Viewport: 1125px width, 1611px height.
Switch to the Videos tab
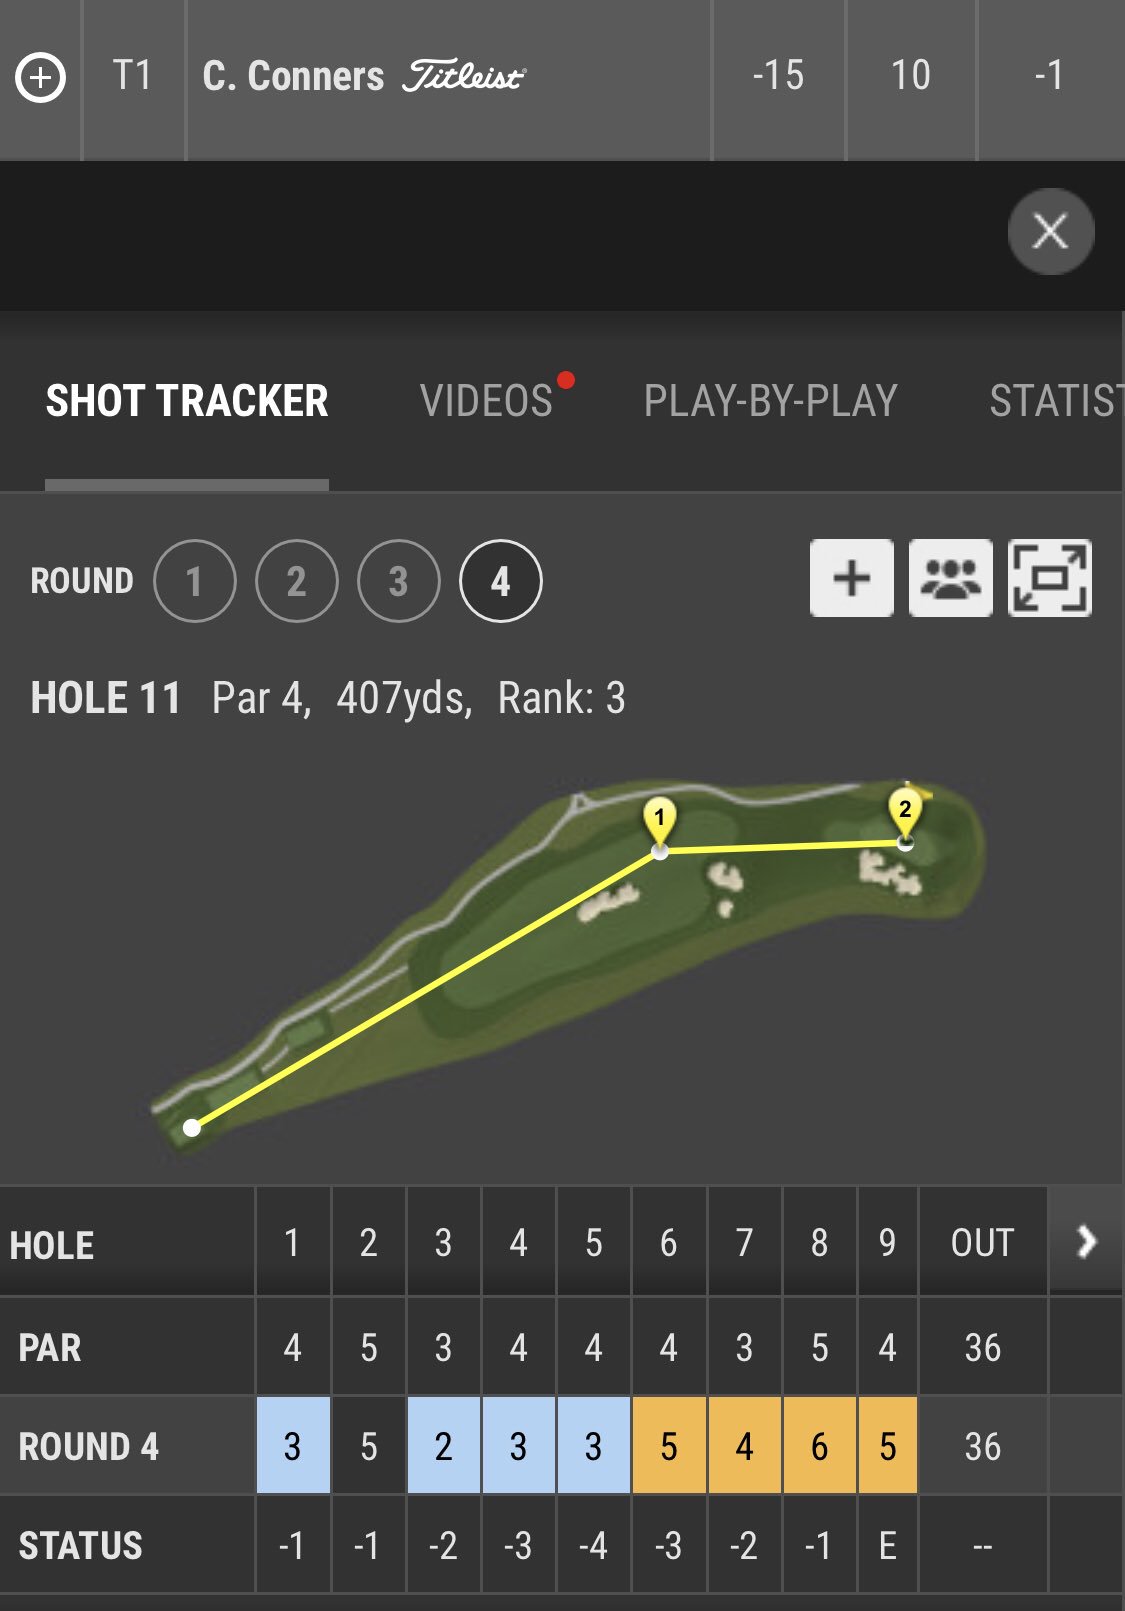click(x=487, y=401)
